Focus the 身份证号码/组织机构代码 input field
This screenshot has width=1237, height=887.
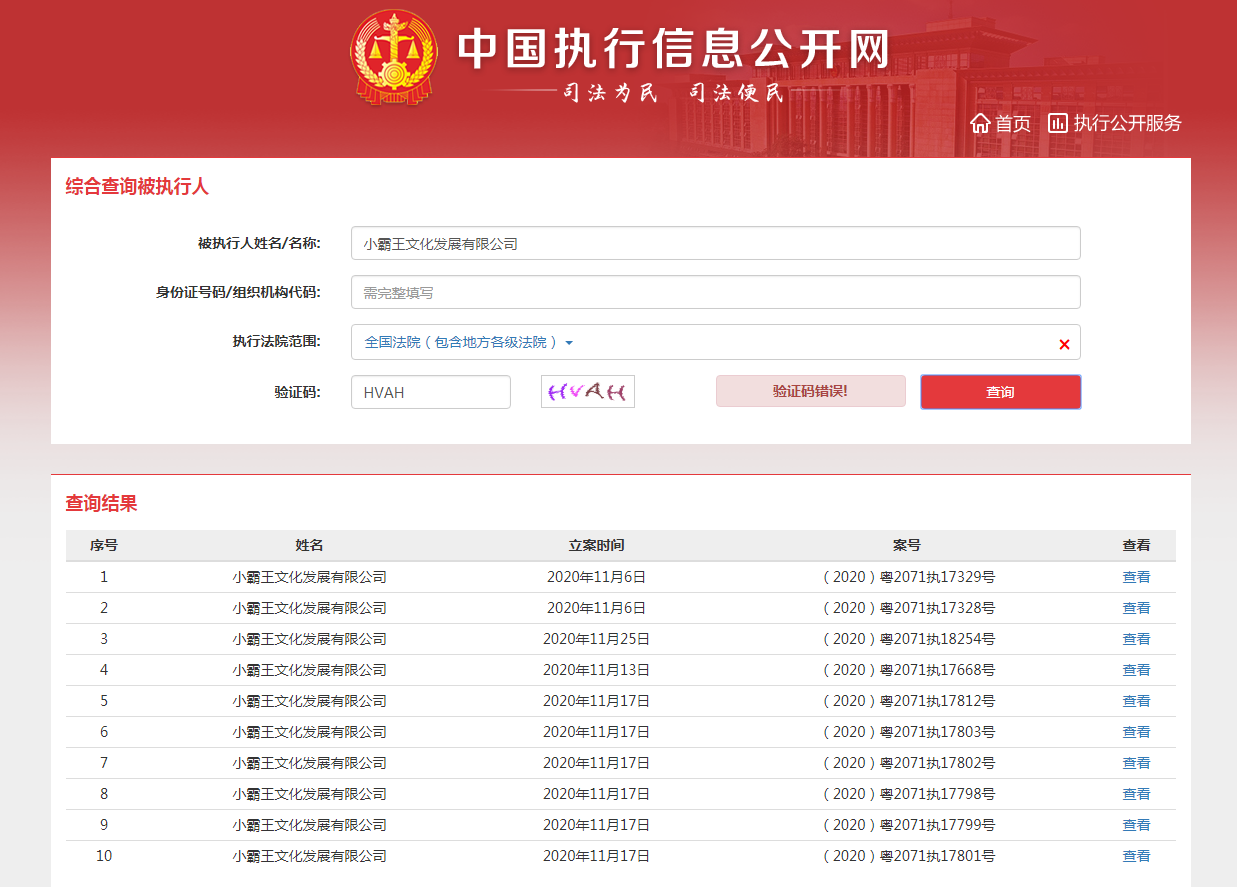tap(715, 292)
